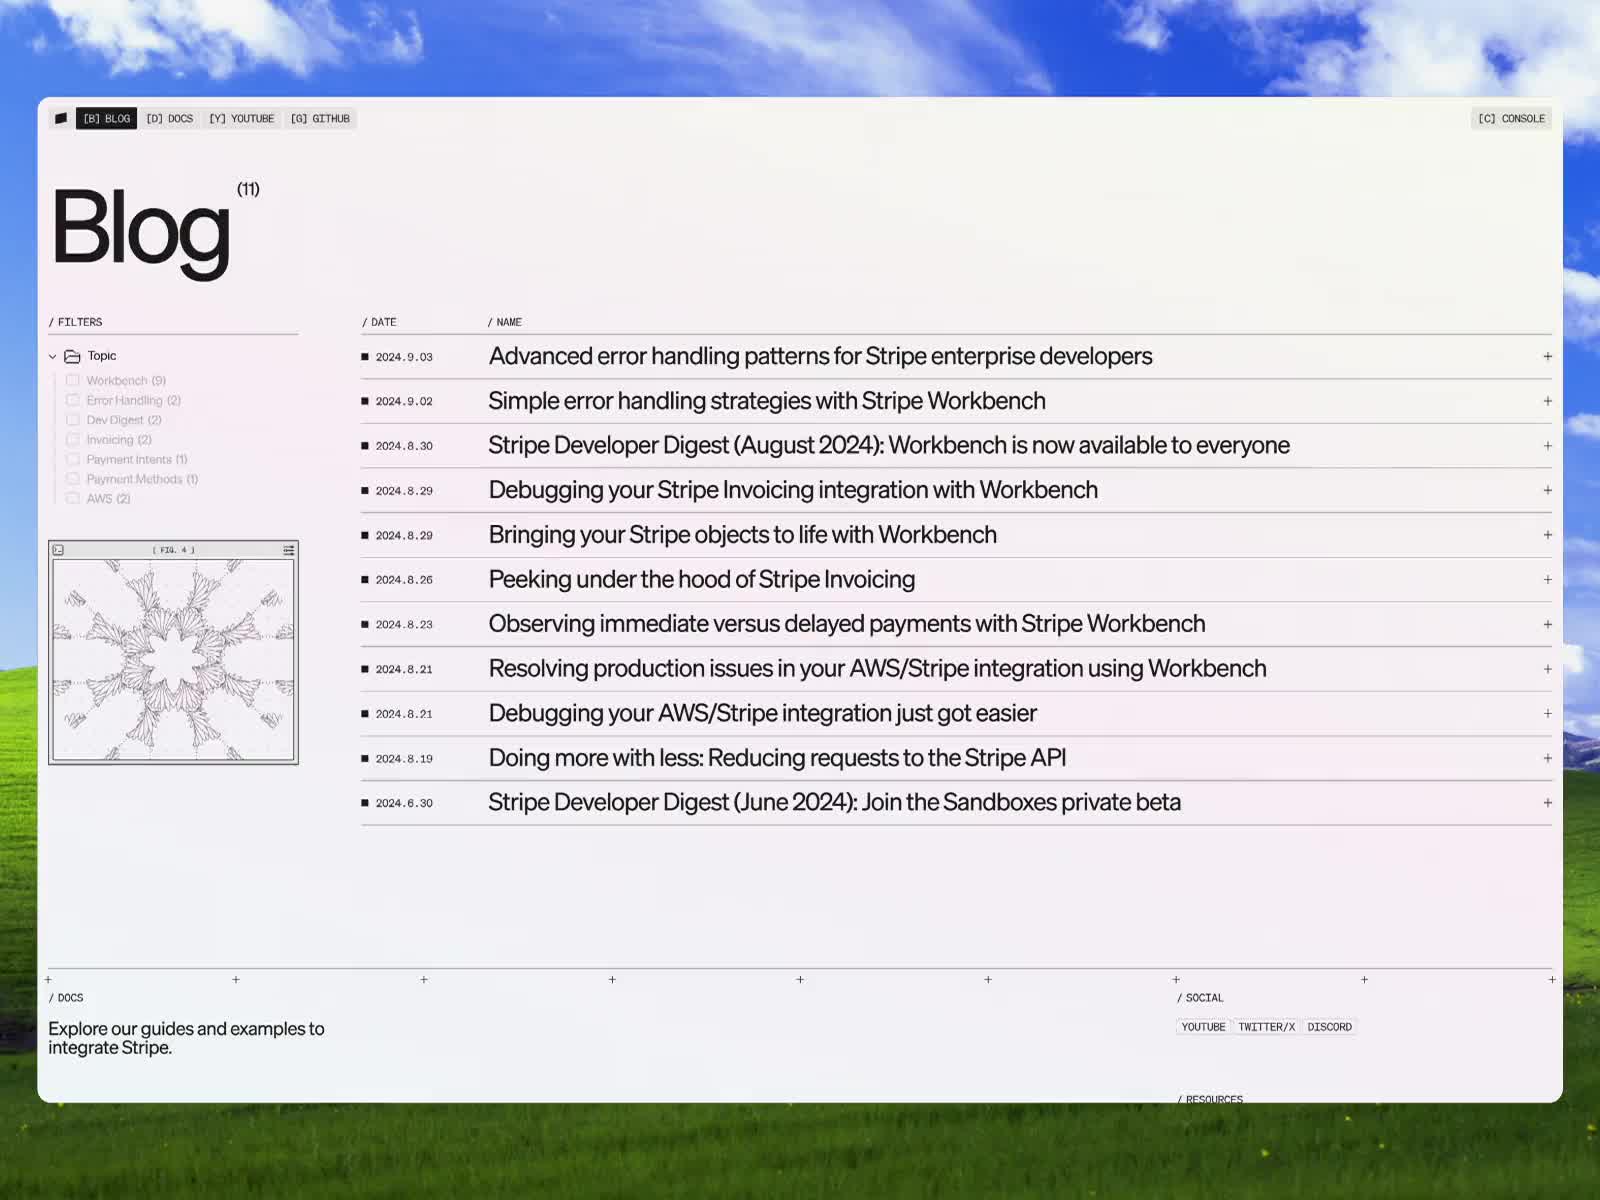Image resolution: width=1600 pixels, height=1200 pixels.
Task: Open the filter sliders icon on the FIG. 4 panel
Action: (x=286, y=548)
